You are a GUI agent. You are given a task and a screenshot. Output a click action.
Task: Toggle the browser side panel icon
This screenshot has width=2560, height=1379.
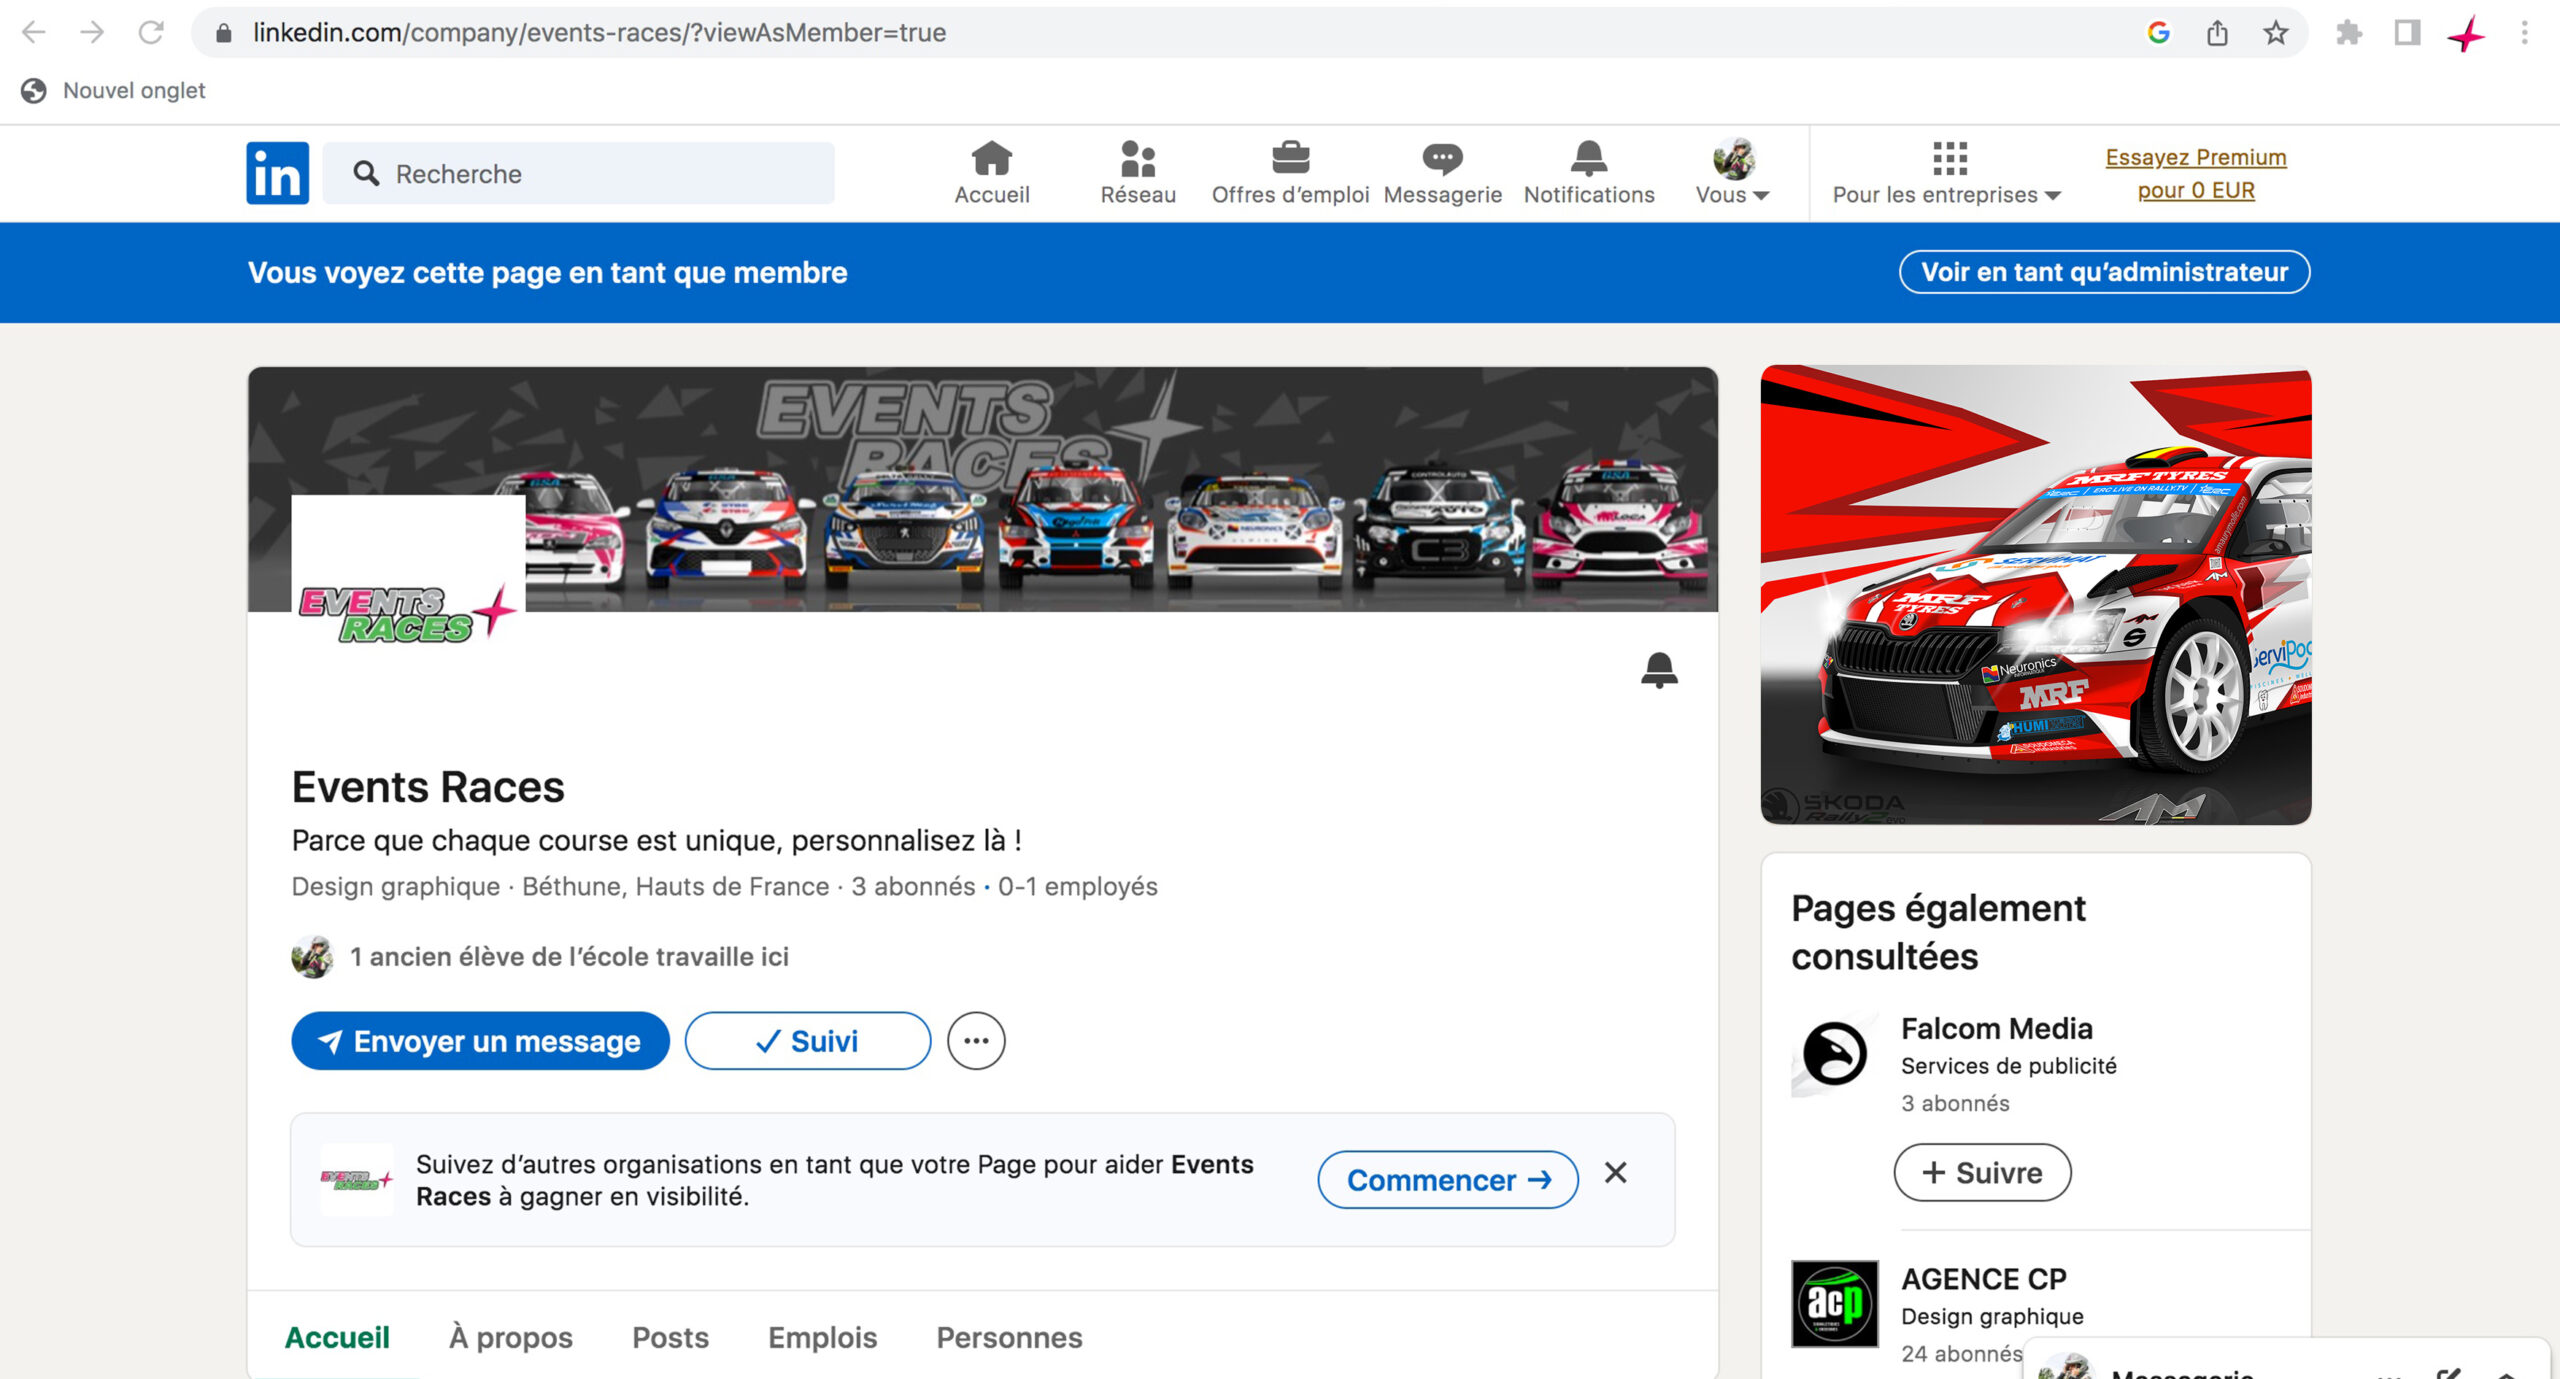click(x=2407, y=33)
